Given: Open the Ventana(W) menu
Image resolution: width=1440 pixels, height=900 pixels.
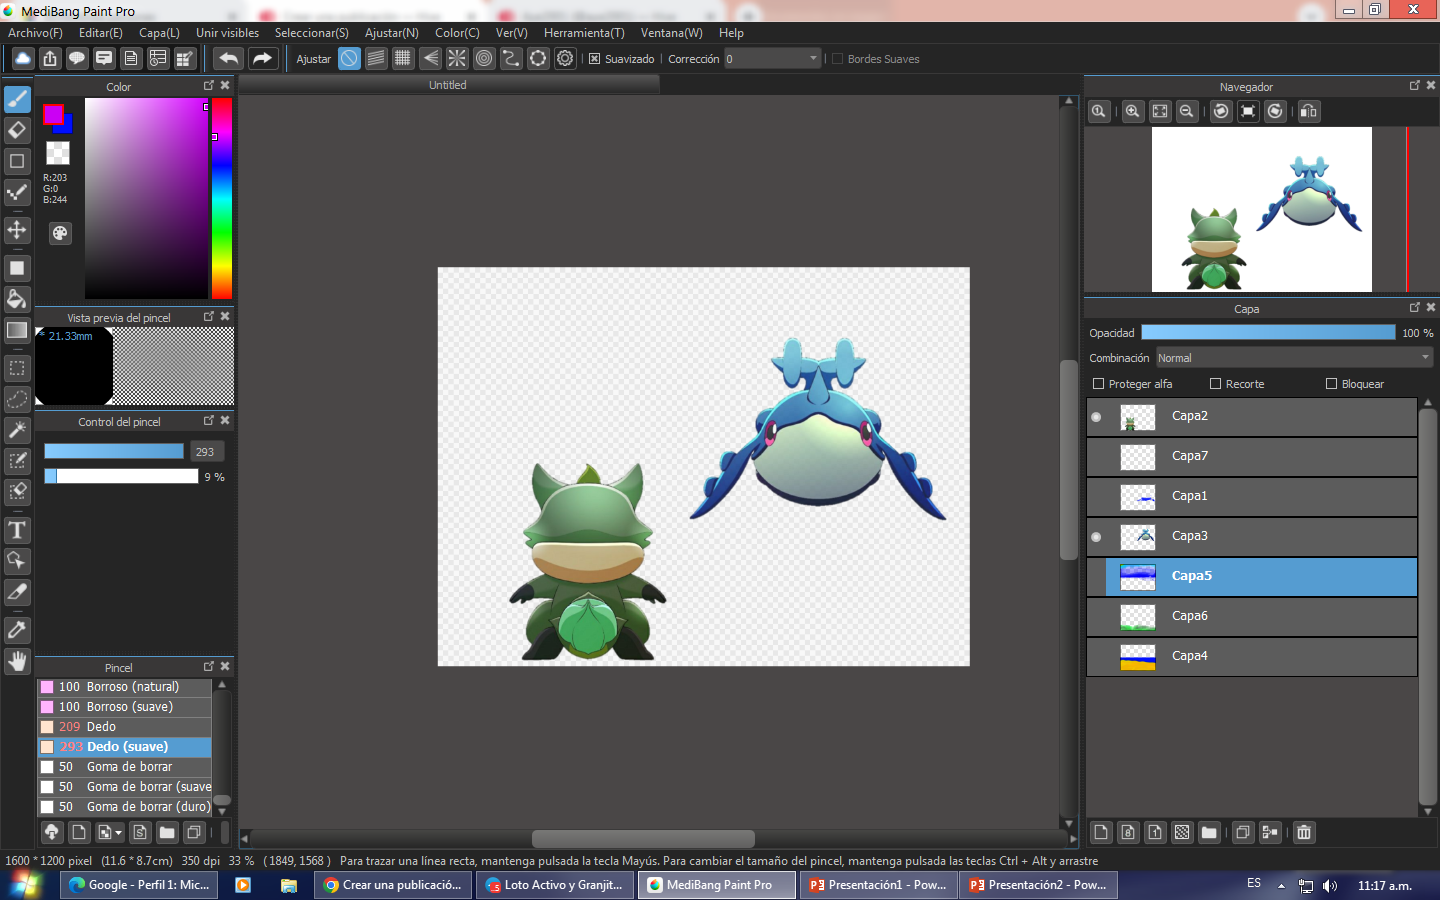Looking at the screenshot, I should click(x=671, y=33).
